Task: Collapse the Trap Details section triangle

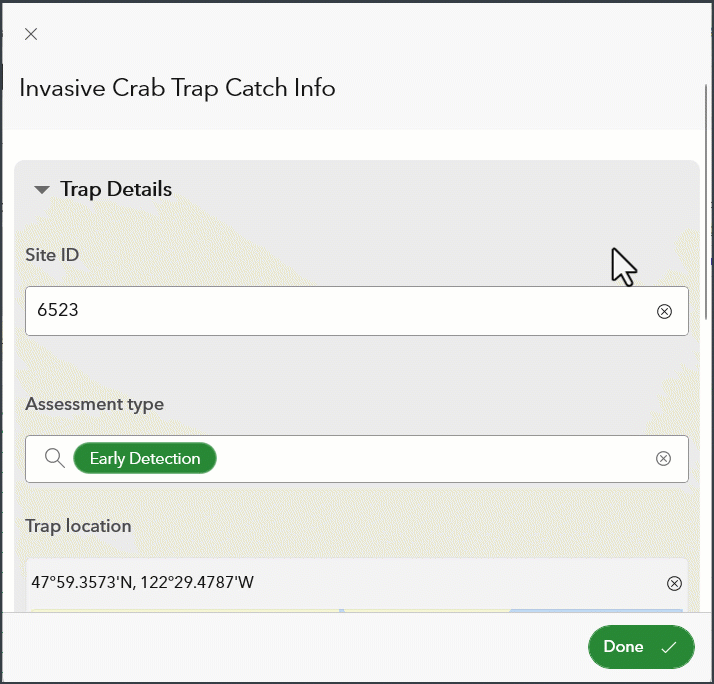Action: tap(41, 190)
